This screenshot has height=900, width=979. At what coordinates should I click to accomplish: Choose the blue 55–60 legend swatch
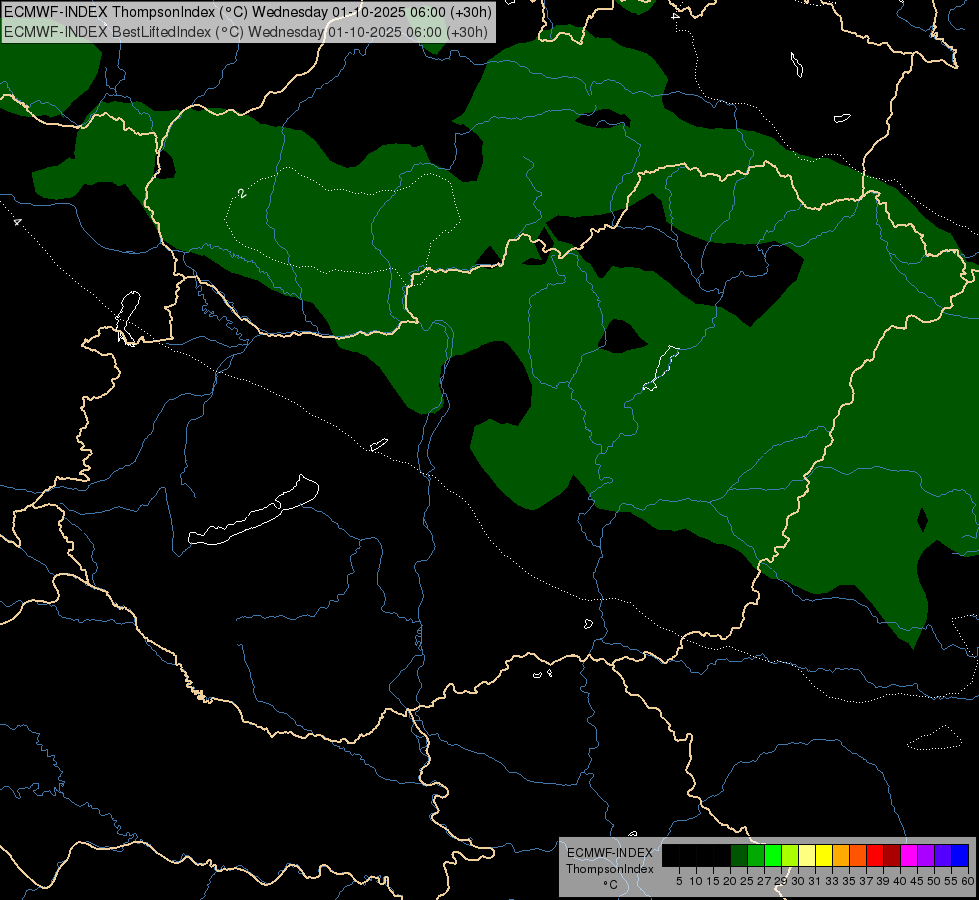pyautogui.click(x=960, y=855)
